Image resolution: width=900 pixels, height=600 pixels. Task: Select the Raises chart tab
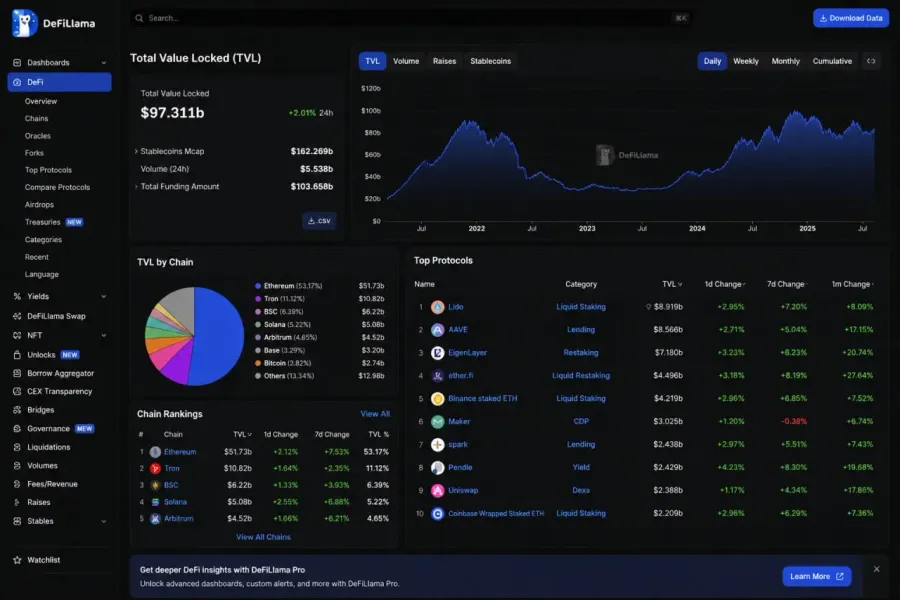(444, 61)
